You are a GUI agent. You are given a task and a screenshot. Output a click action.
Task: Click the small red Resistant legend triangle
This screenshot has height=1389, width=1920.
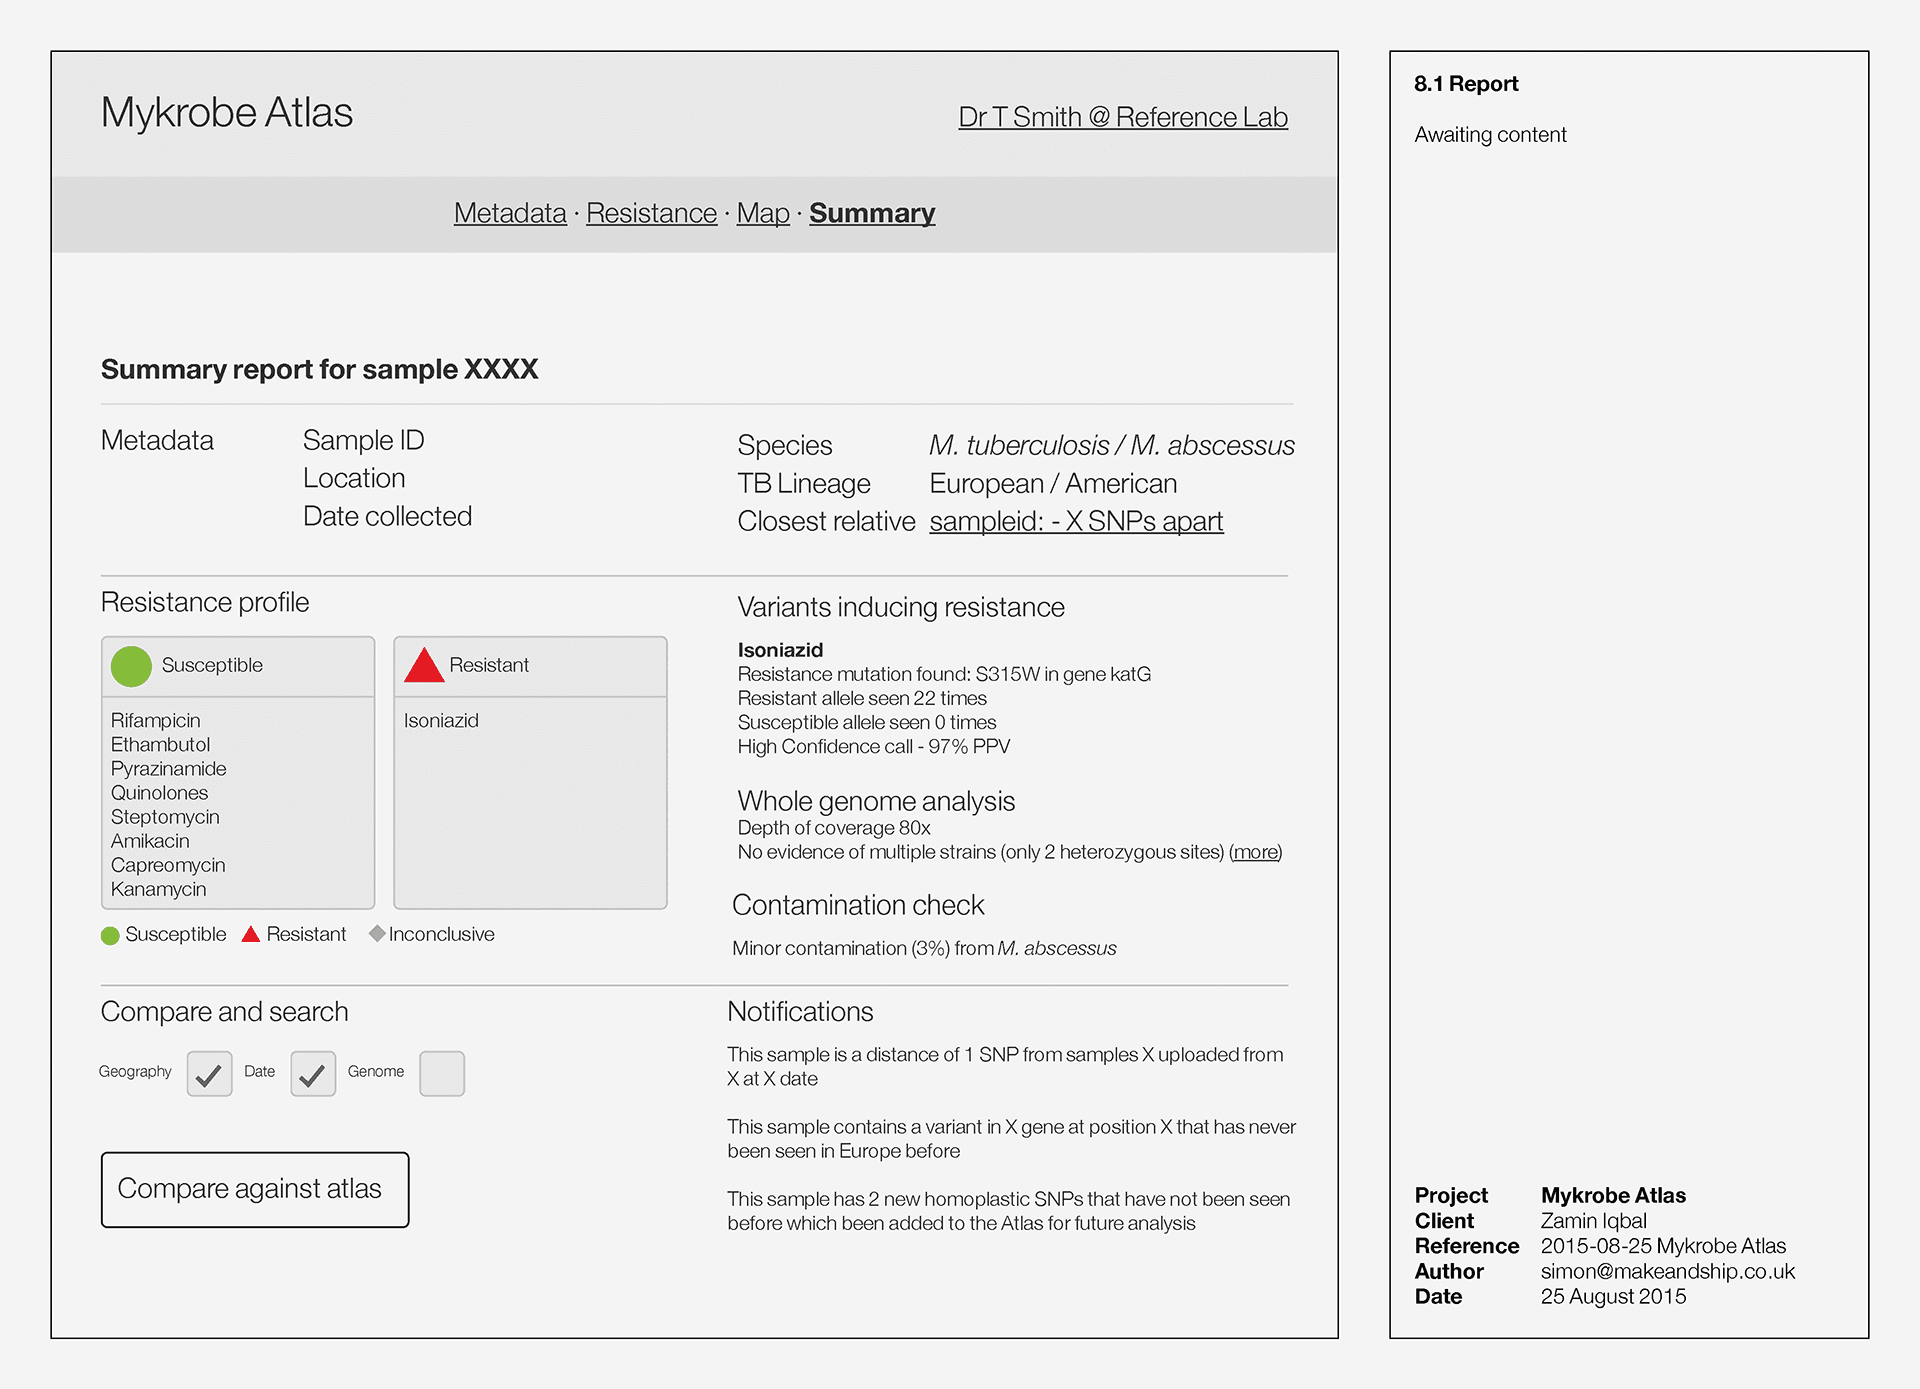click(251, 934)
